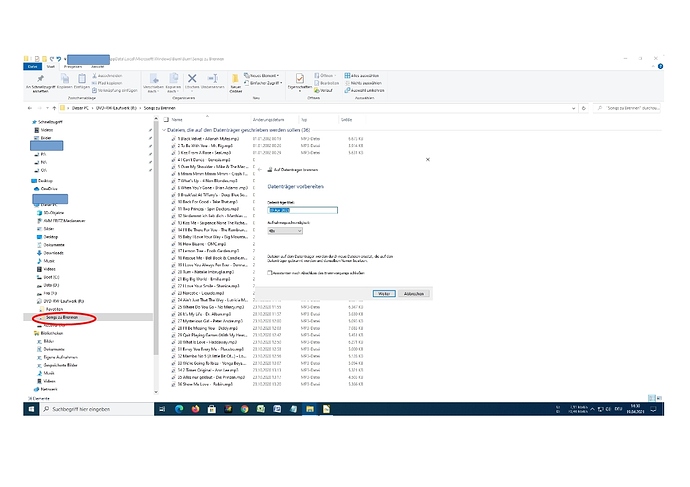The width and height of the screenshot is (690, 487).
Task: Click 'Alles auswählen' in the ribbon
Action: tap(362, 76)
